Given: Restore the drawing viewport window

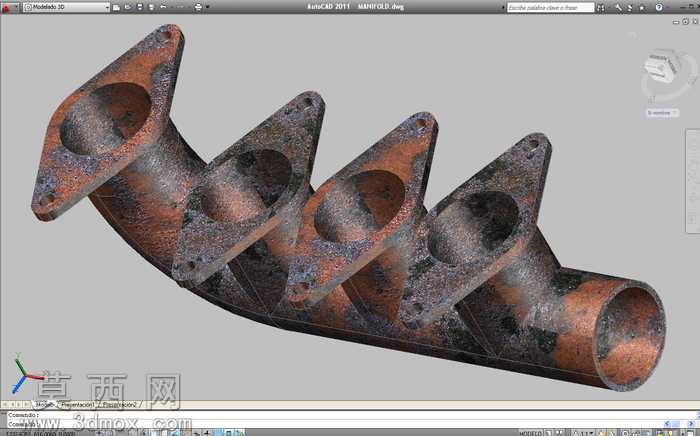Looking at the screenshot, I should click(685, 21).
